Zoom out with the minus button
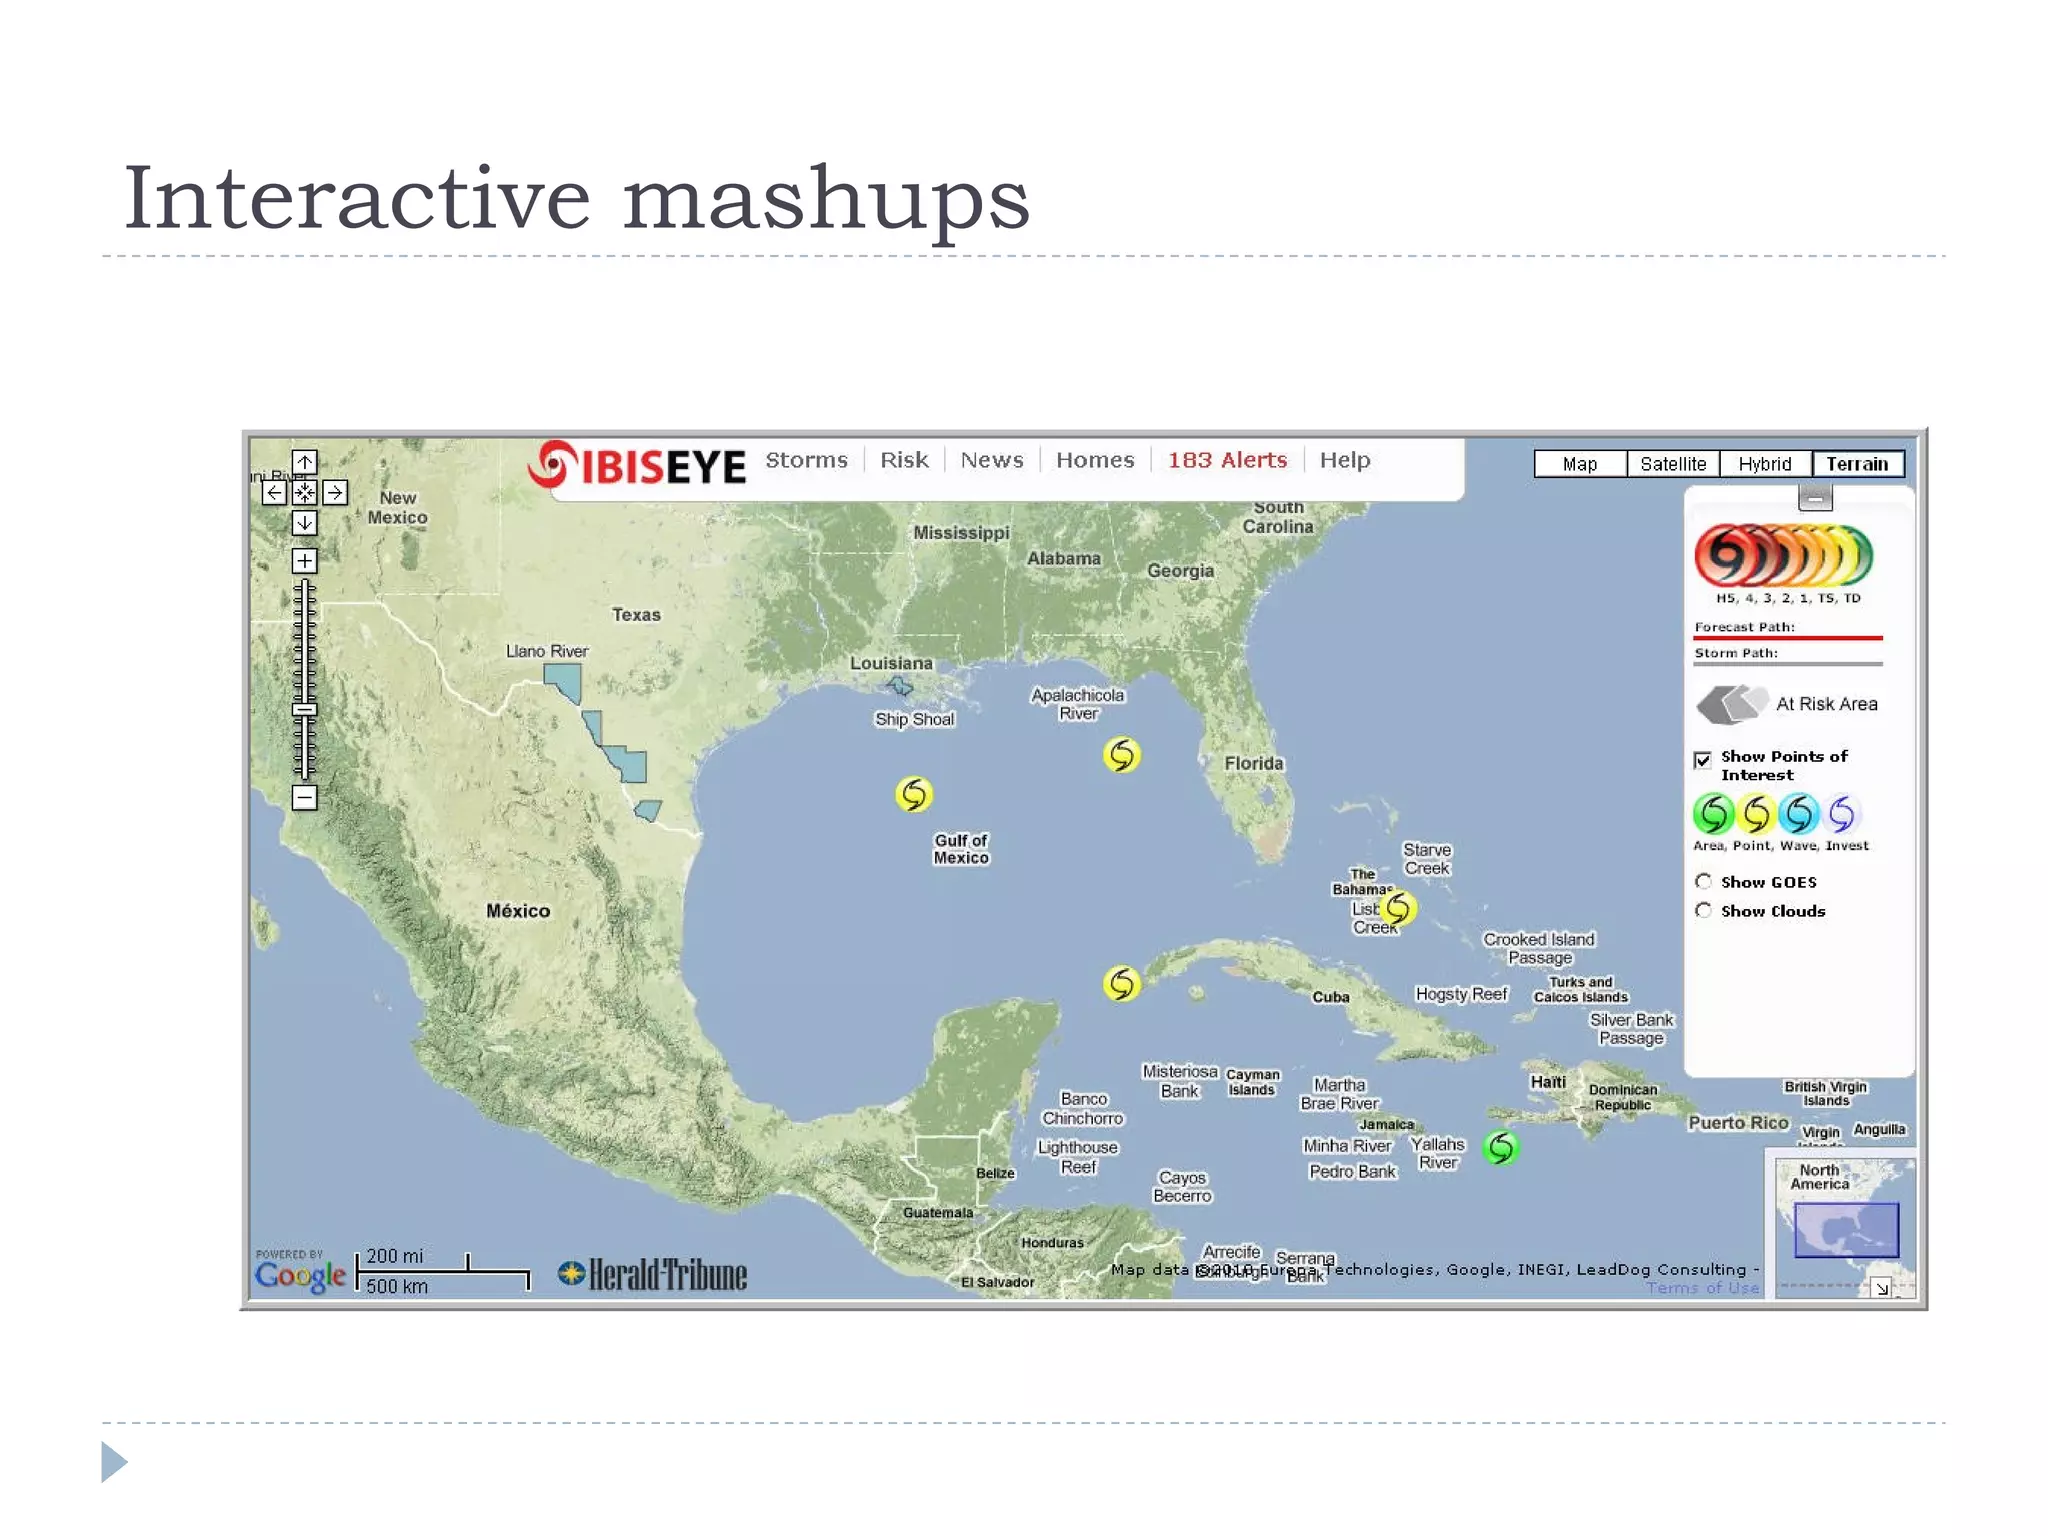The width and height of the screenshot is (2048, 1536). [305, 797]
